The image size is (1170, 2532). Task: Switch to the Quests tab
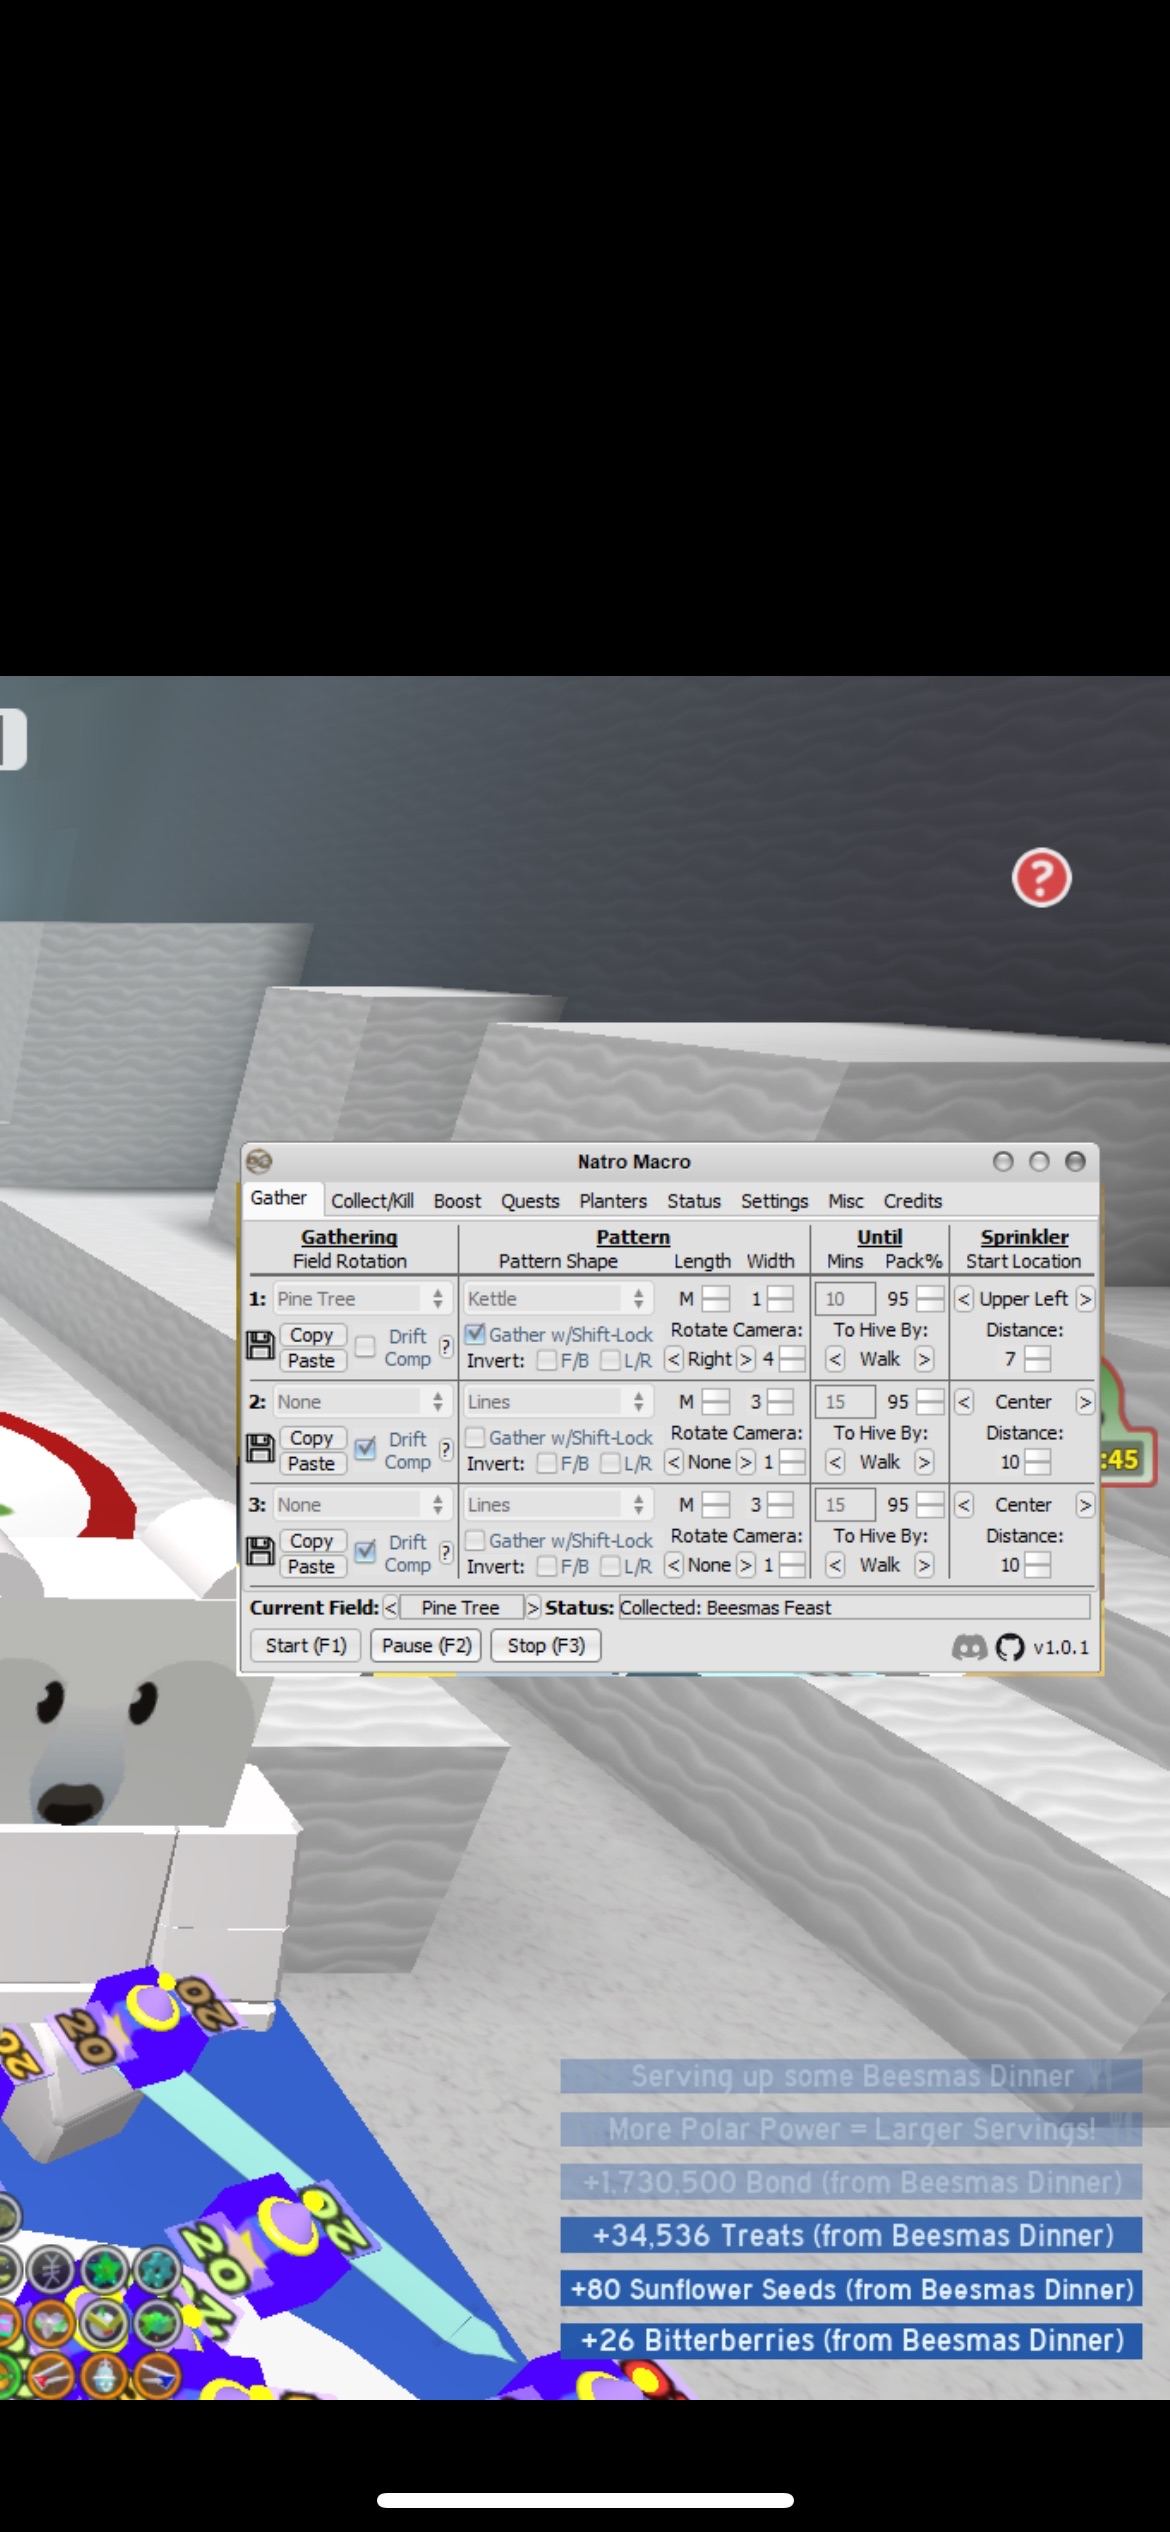pos(530,1201)
